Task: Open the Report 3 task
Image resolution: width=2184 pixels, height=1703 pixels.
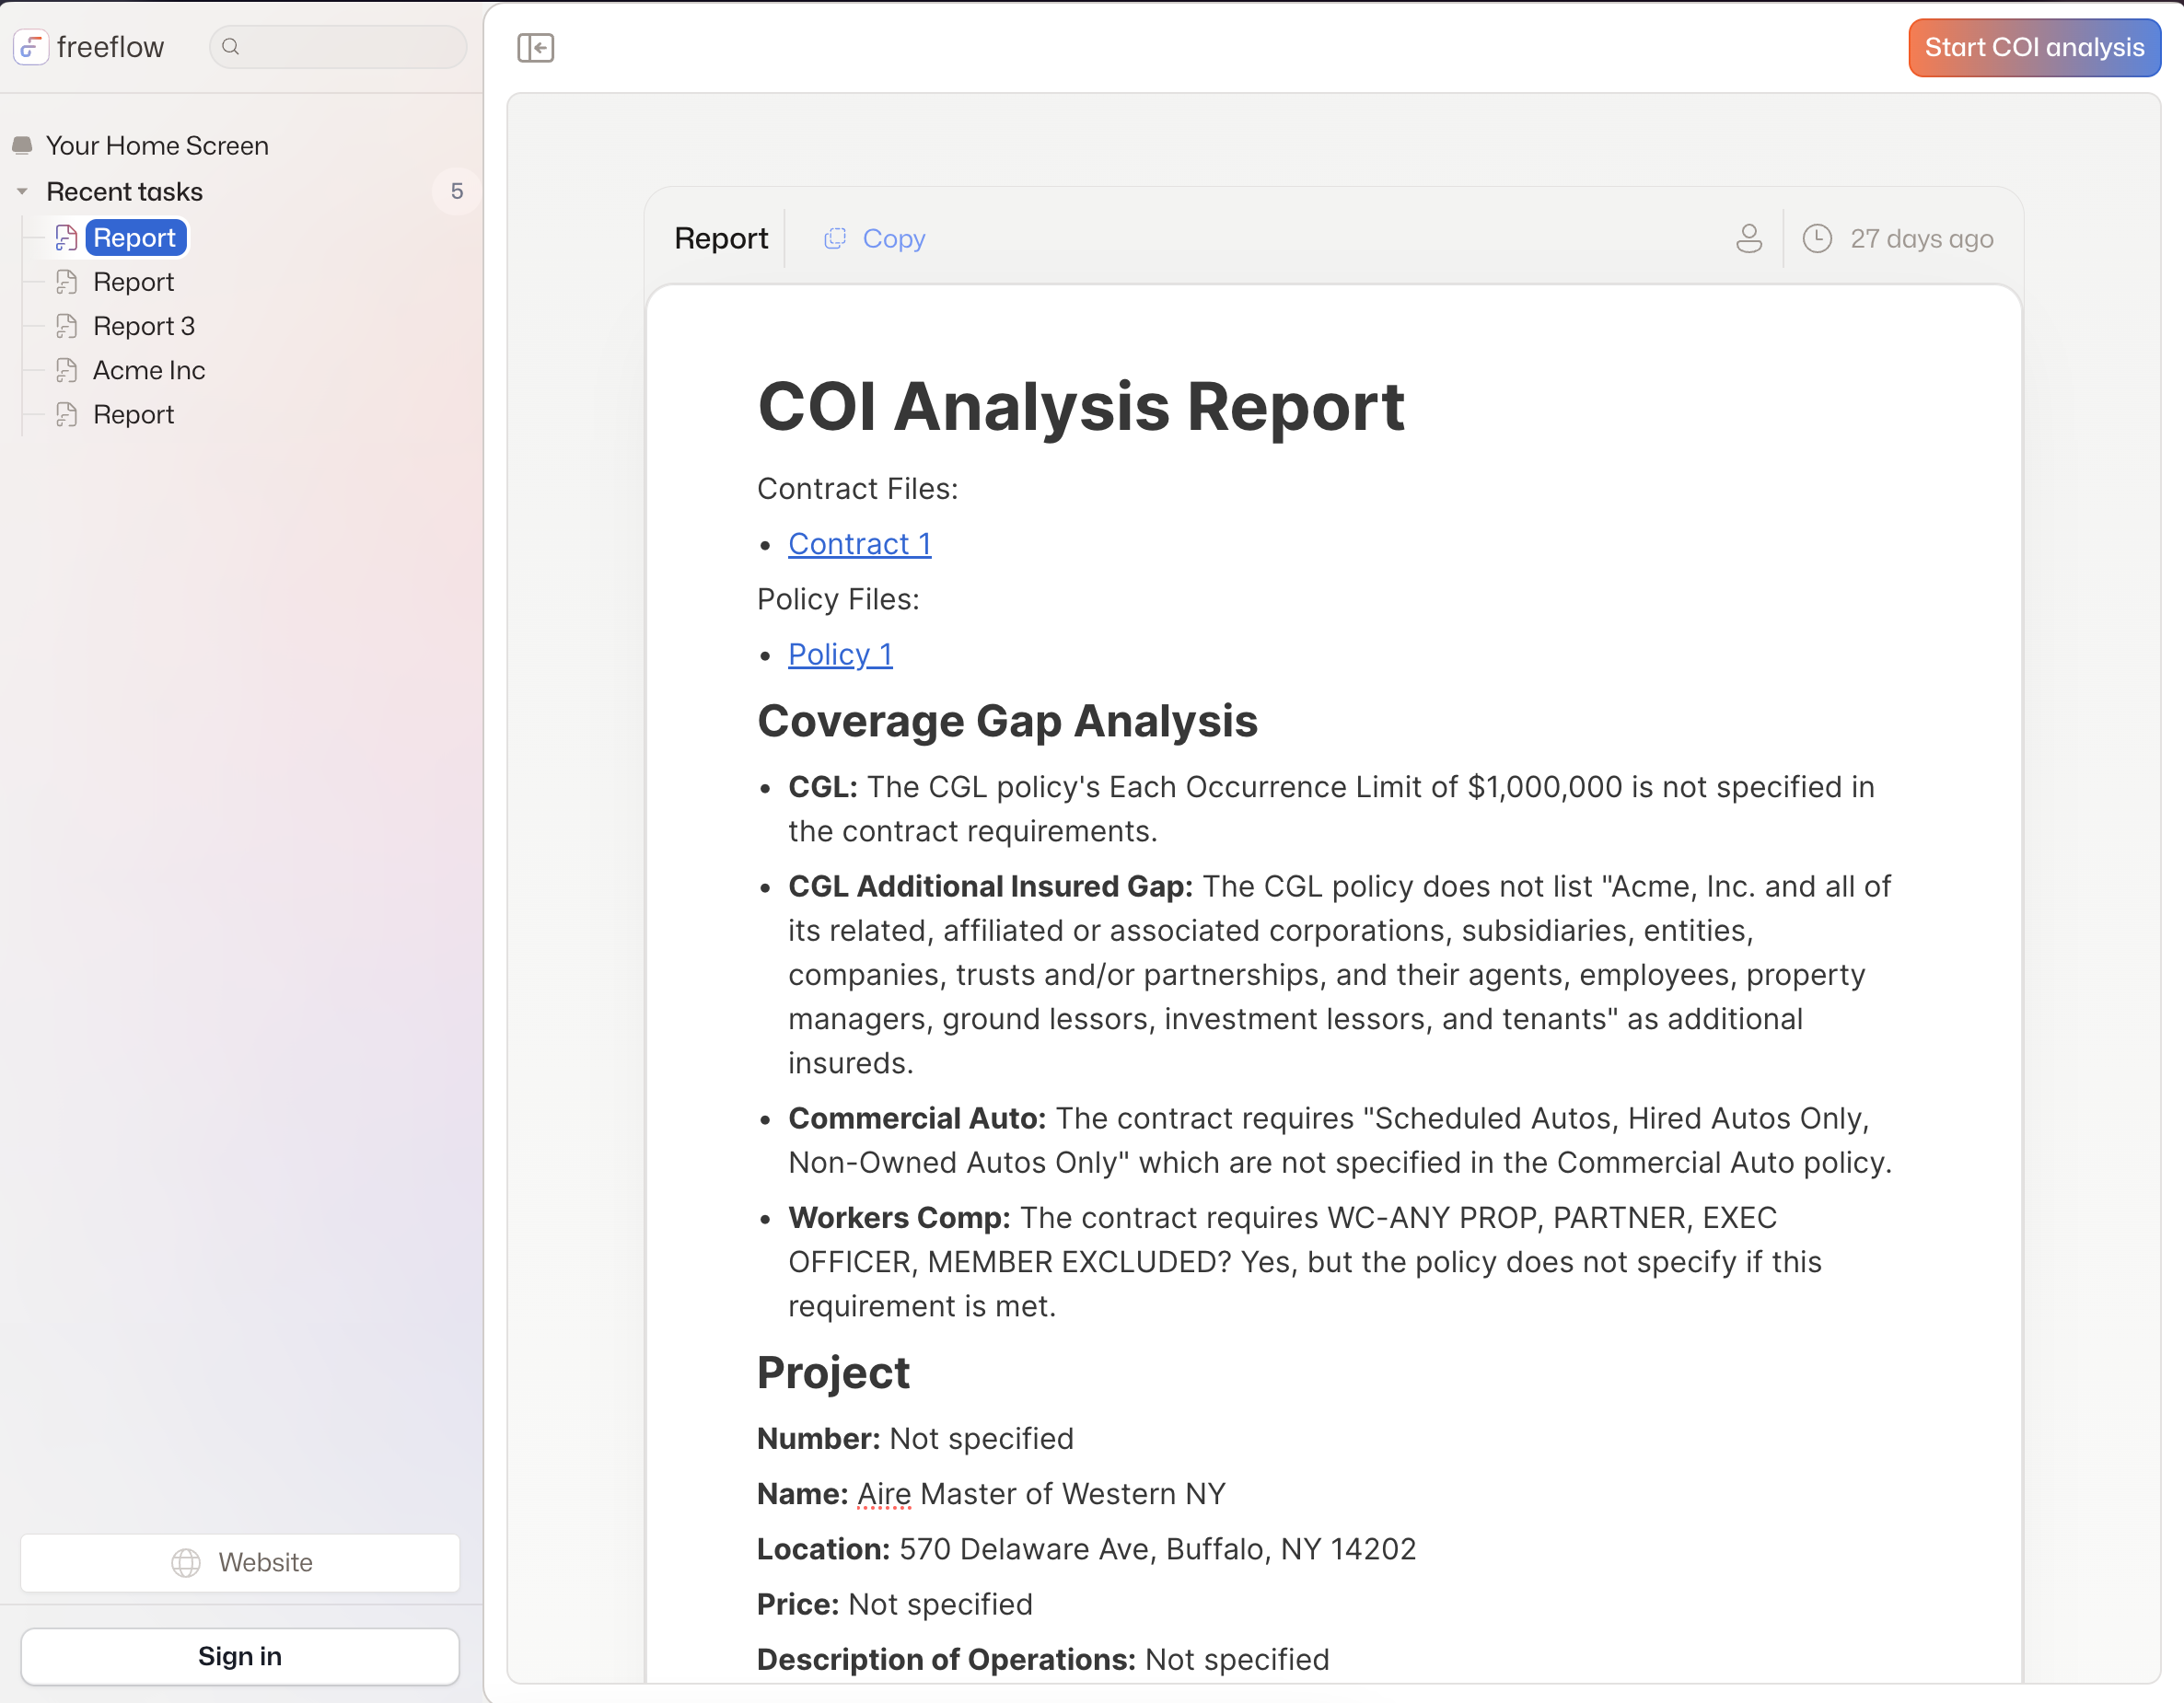Action: [144, 326]
